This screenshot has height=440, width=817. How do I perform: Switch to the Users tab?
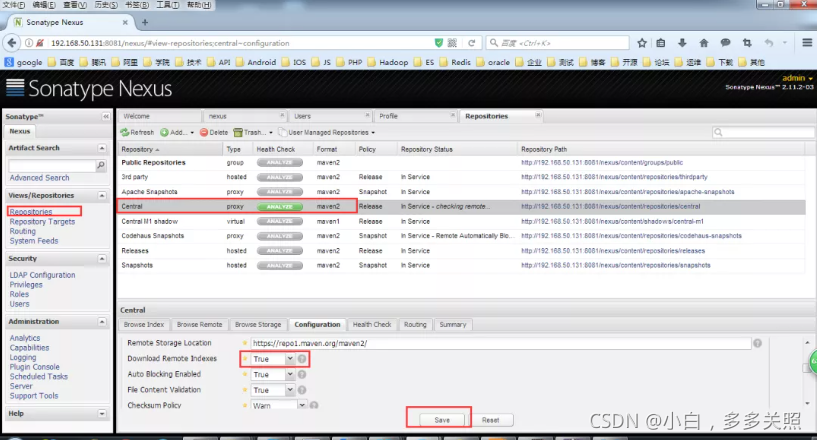(x=331, y=116)
